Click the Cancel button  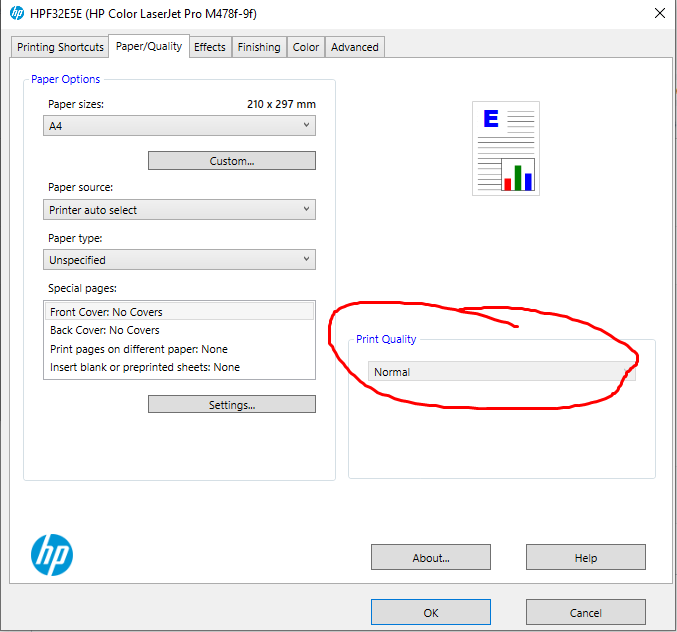pyautogui.click(x=585, y=612)
